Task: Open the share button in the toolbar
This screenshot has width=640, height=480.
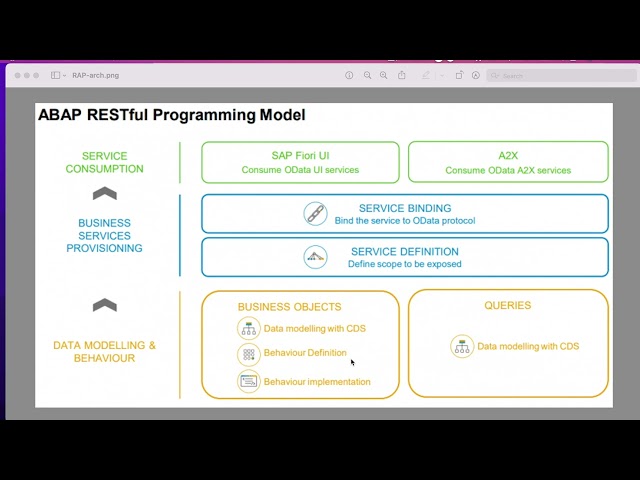Action: click(x=402, y=75)
